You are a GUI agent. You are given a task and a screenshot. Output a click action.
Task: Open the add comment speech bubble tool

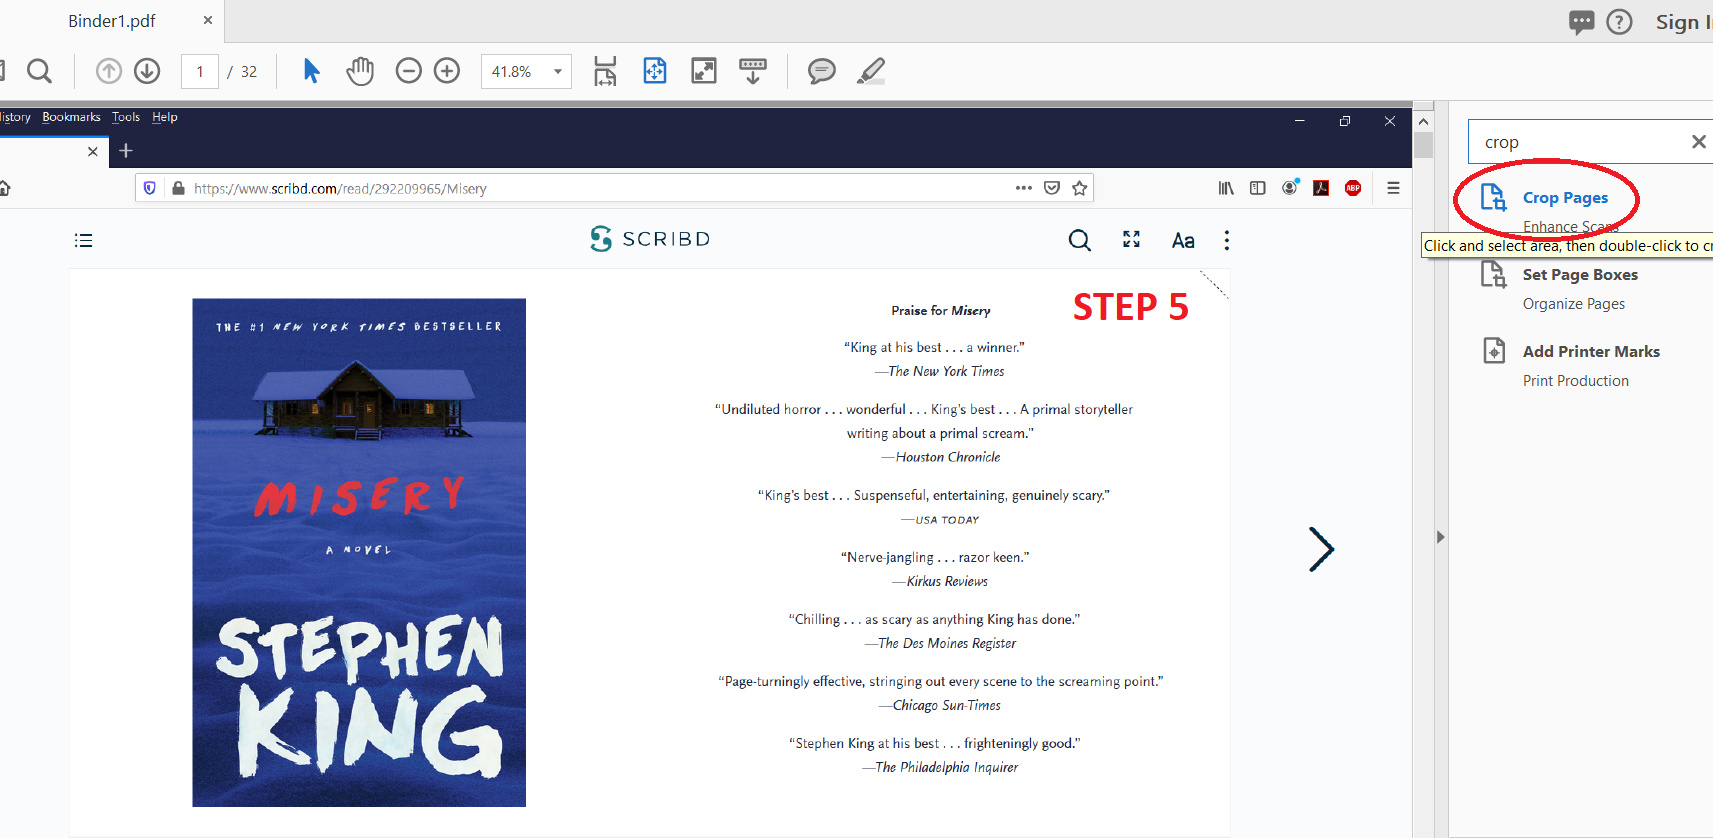[x=821, y=71]
